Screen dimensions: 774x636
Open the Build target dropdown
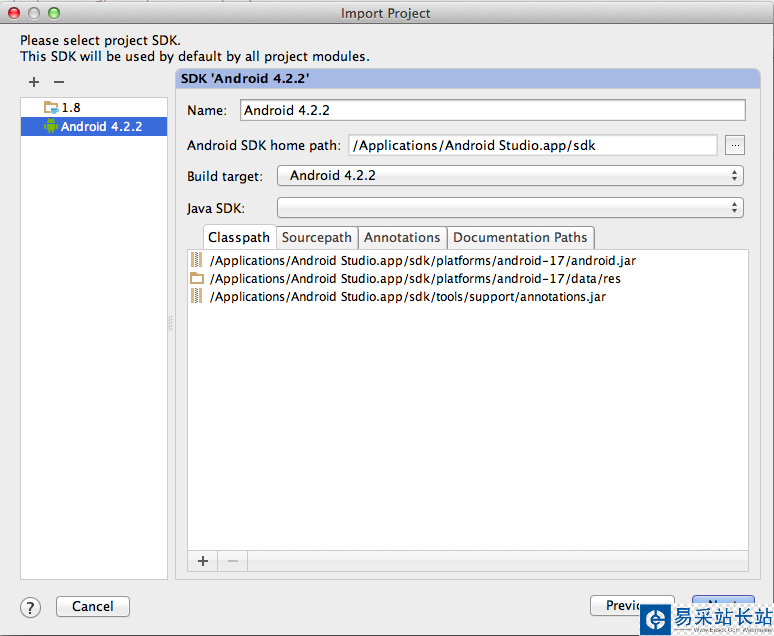click(x=510, y=176)
